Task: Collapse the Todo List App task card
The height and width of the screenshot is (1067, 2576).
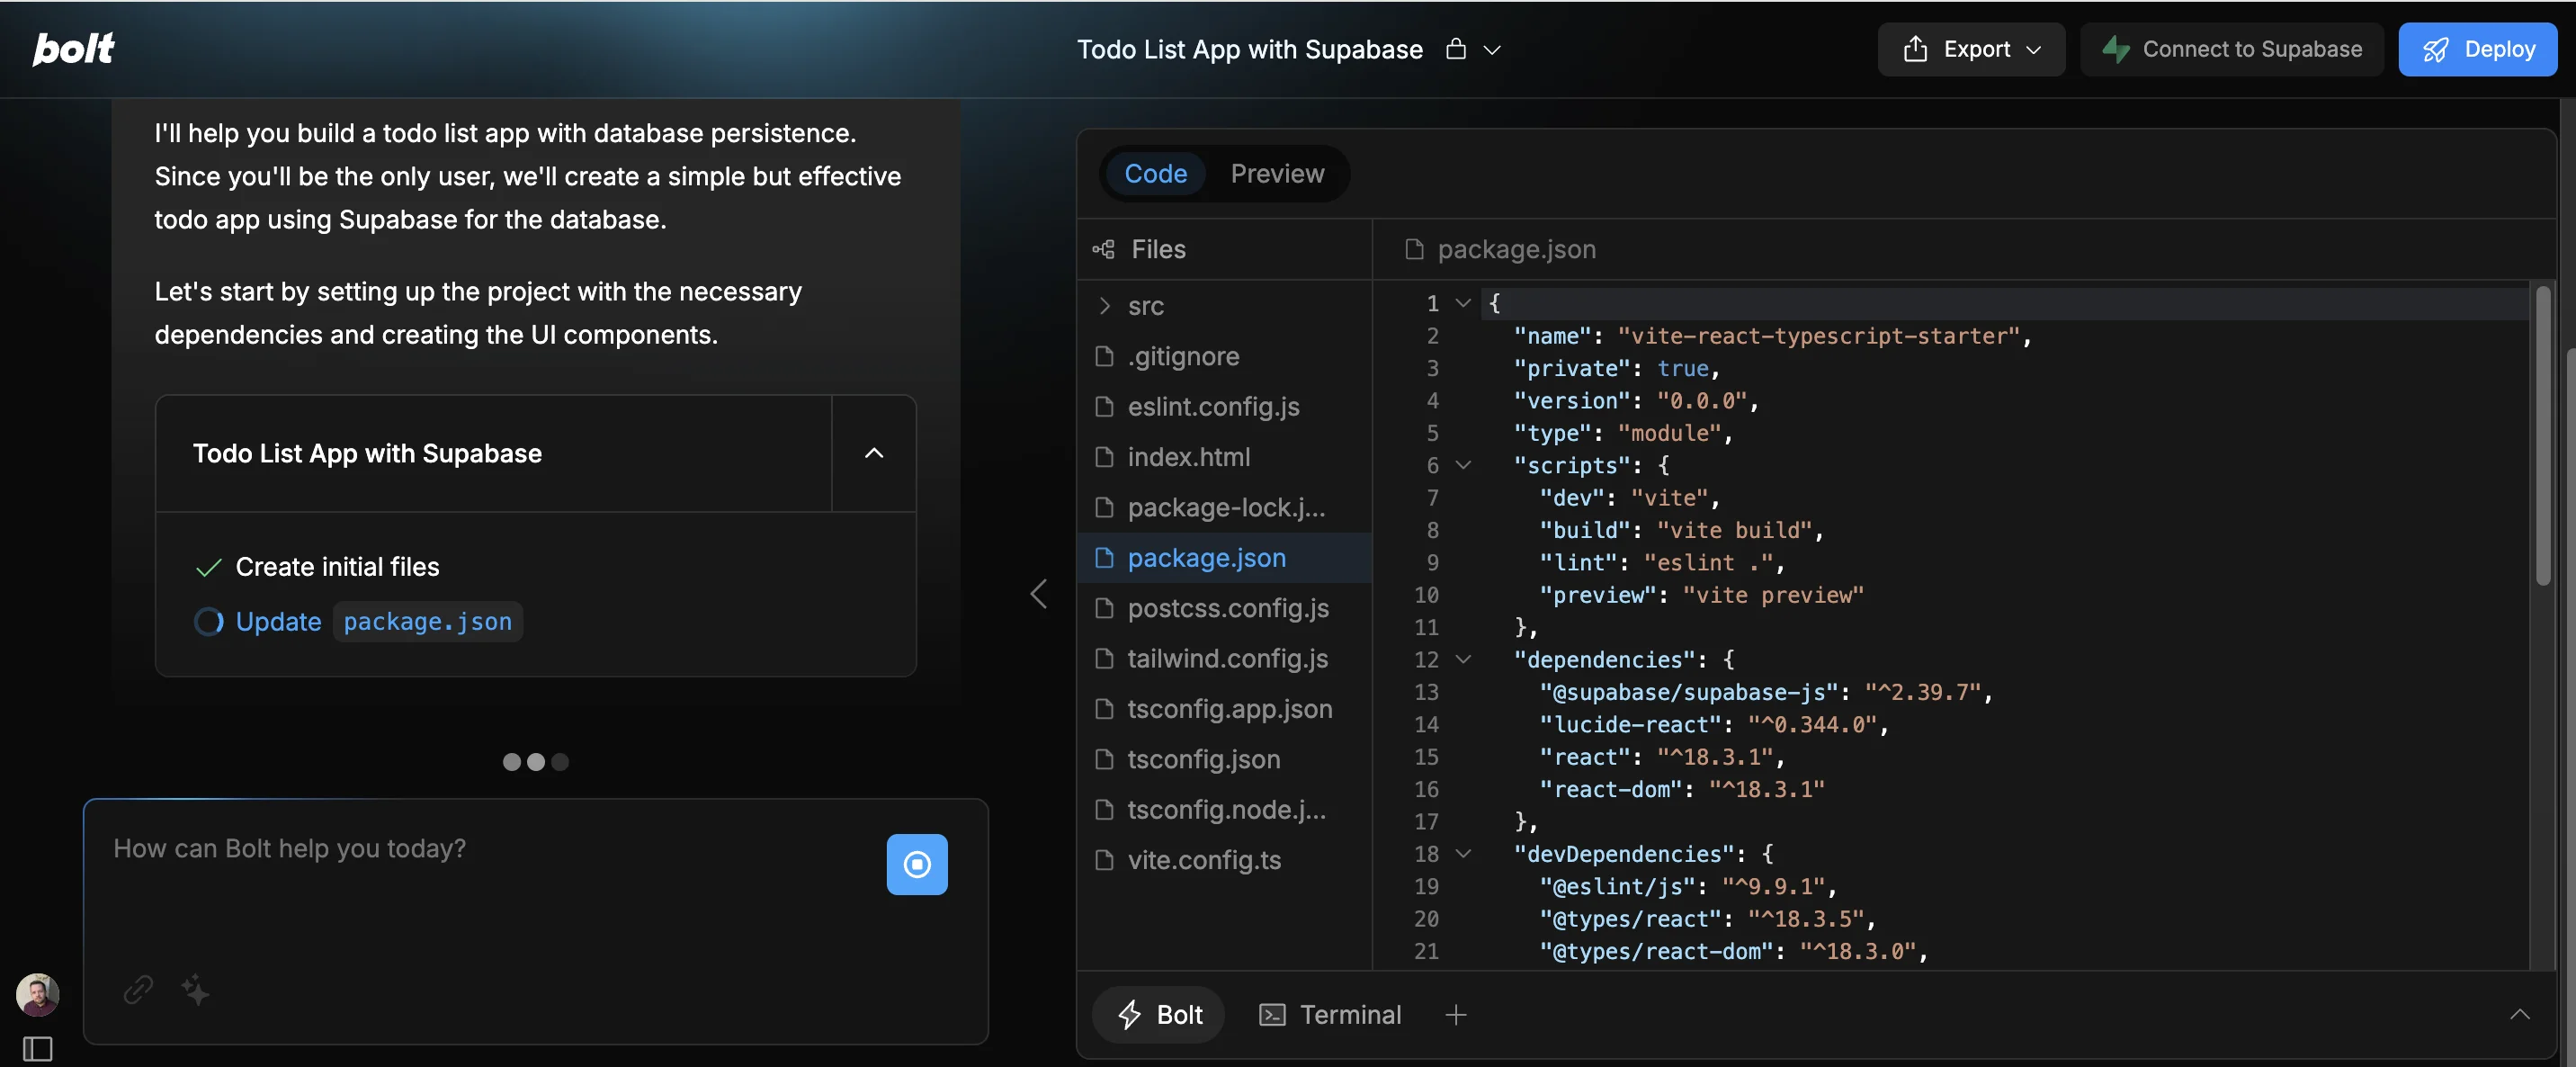Action: 873,453
